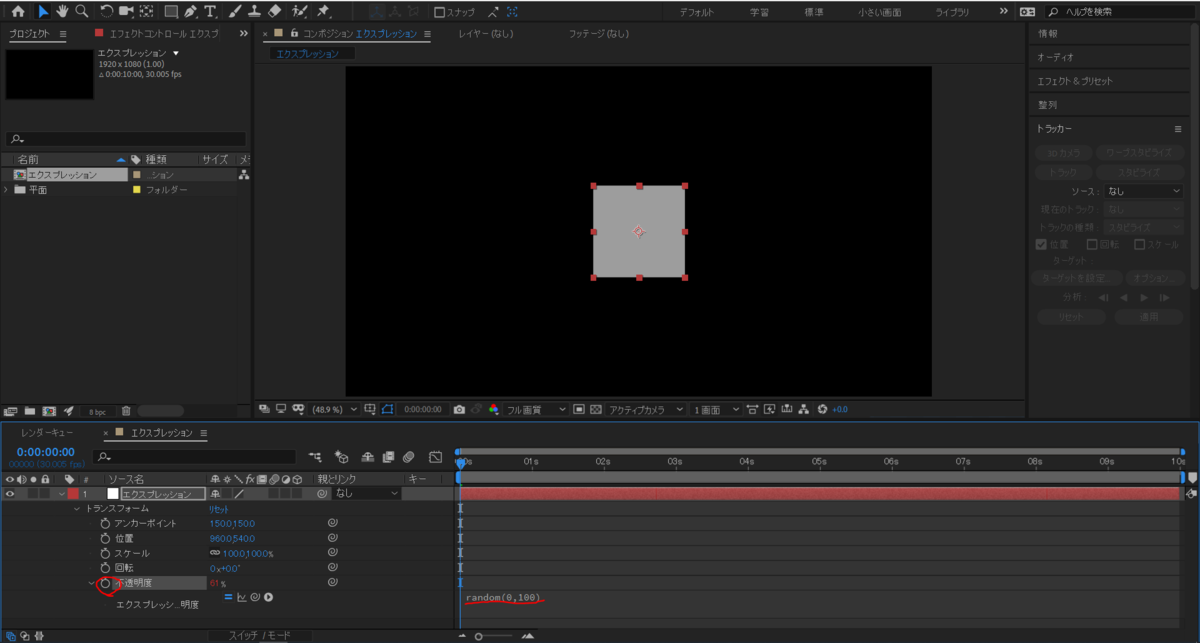Switch to 標準 workspace
This screenshot has width=1200, height=643.
pos(814,12)
